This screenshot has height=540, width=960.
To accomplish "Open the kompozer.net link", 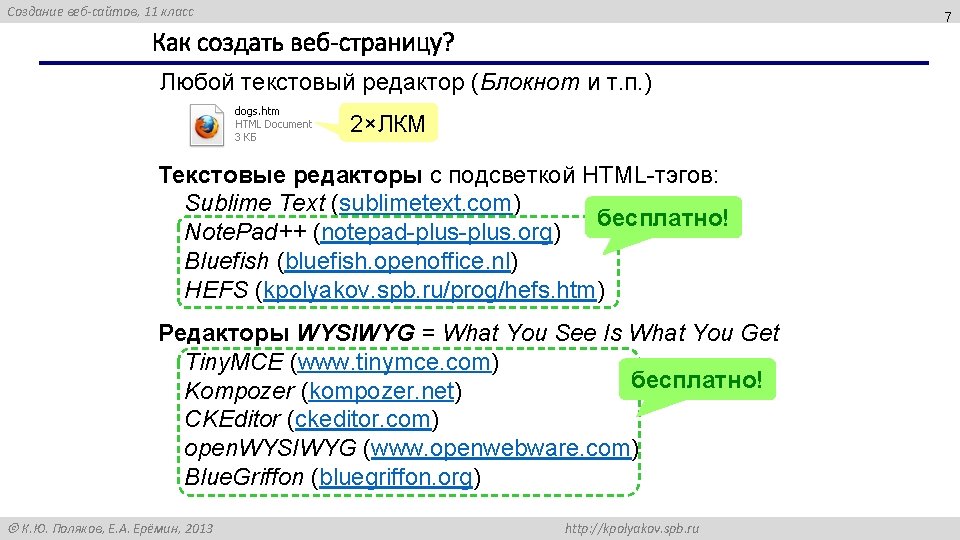I will (x=381, y=391).
